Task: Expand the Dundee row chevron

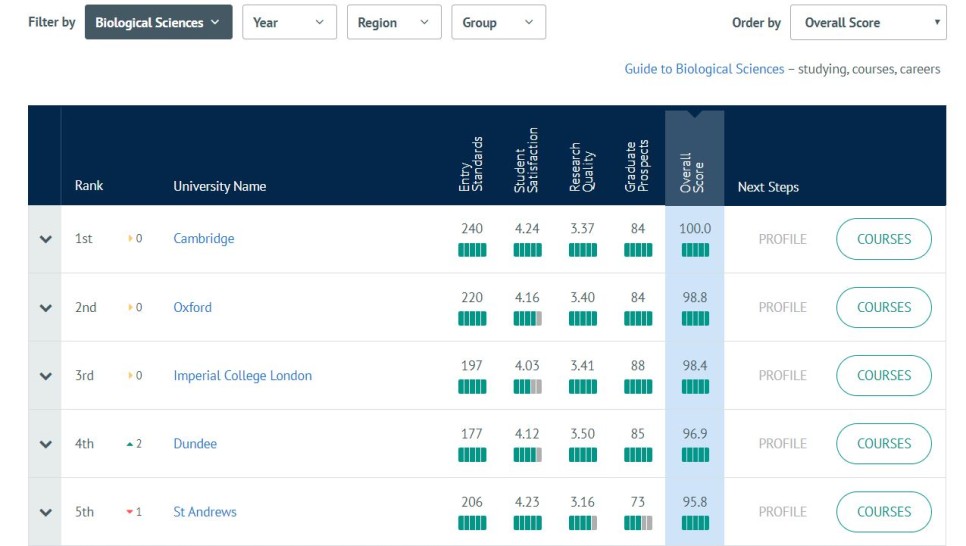Action: click(x=45, y=444)
